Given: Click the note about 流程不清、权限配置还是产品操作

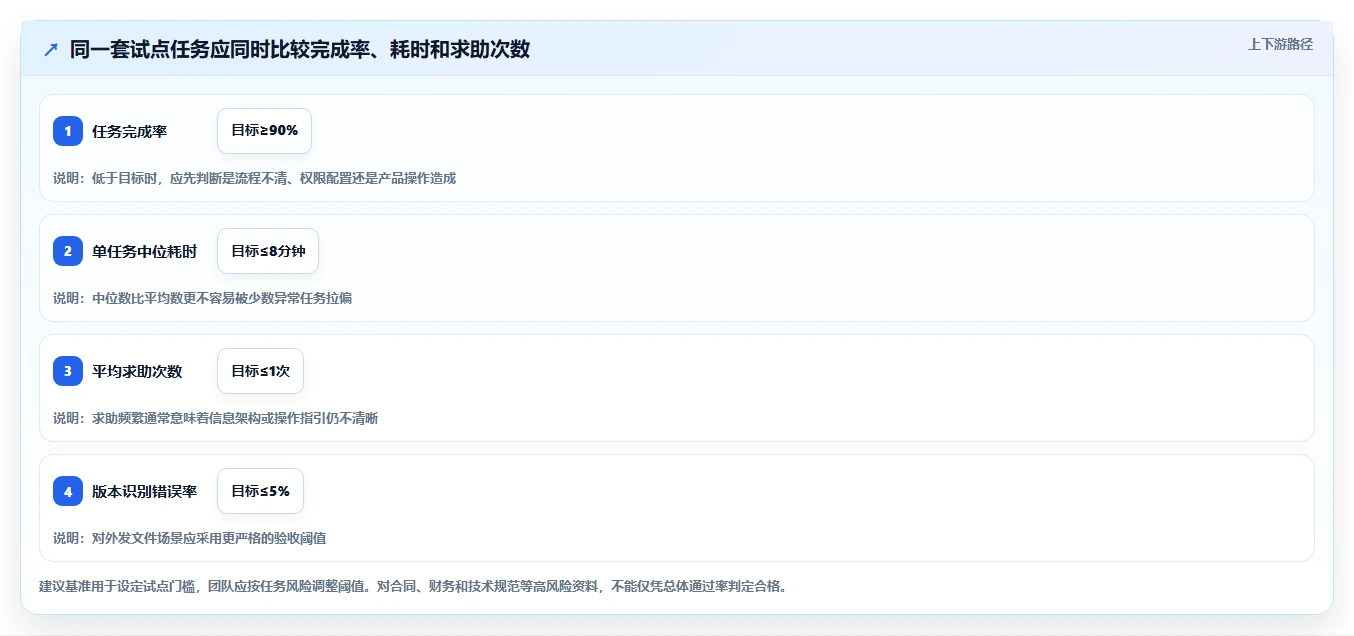Looking at the screenshot, I should [x=254, y=178].
